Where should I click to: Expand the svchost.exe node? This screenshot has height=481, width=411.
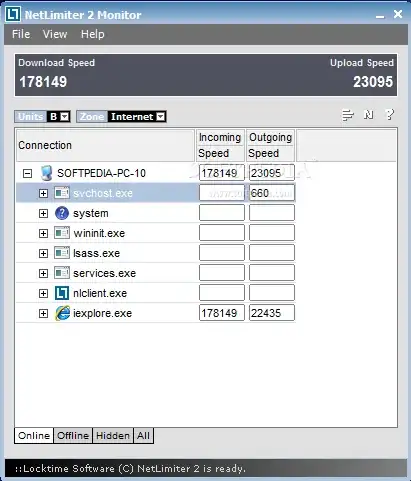click(x=43, y=193)
